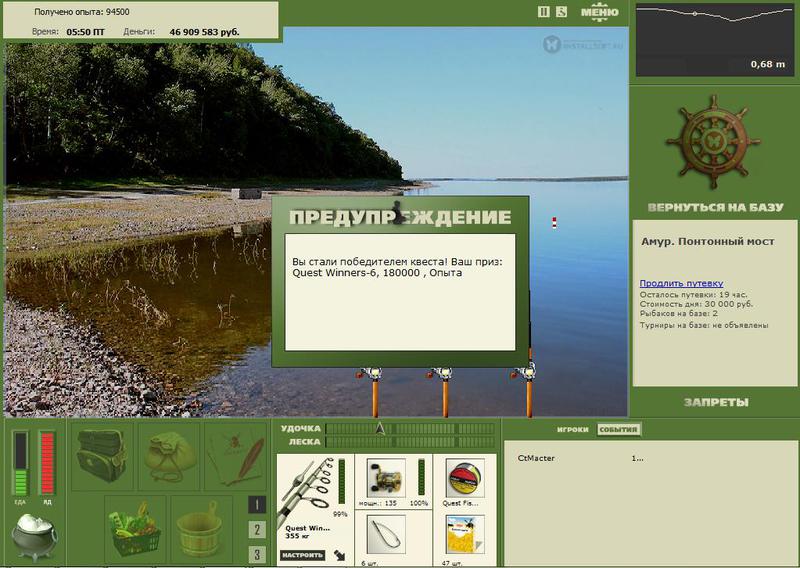The image size is (800, 568).
Task: Click the location name Амур. Понтонный мост
Action: click(708, 241)
